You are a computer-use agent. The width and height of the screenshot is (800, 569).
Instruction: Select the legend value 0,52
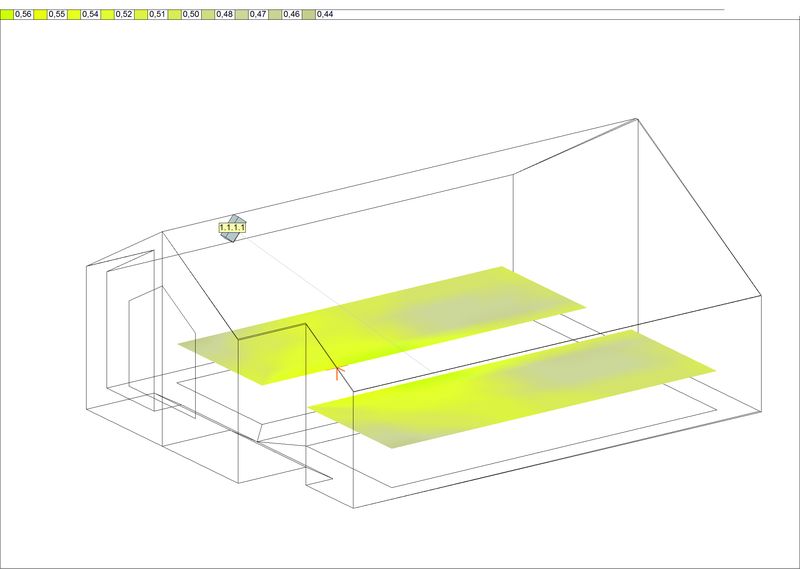124,14
